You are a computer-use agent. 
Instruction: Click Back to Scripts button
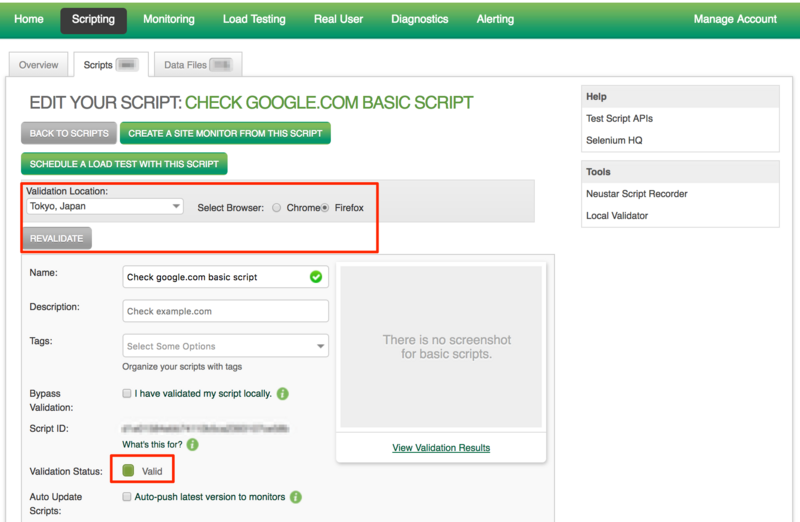point(69,133)
